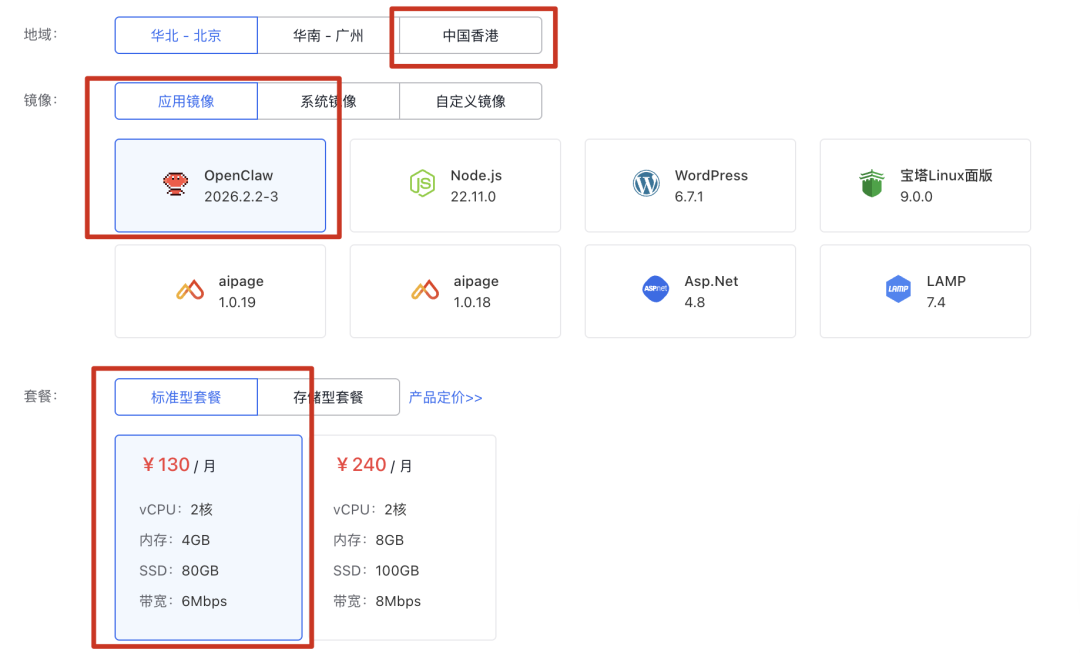
Task: Switch region to 中国香港
Action: (470, 35)
